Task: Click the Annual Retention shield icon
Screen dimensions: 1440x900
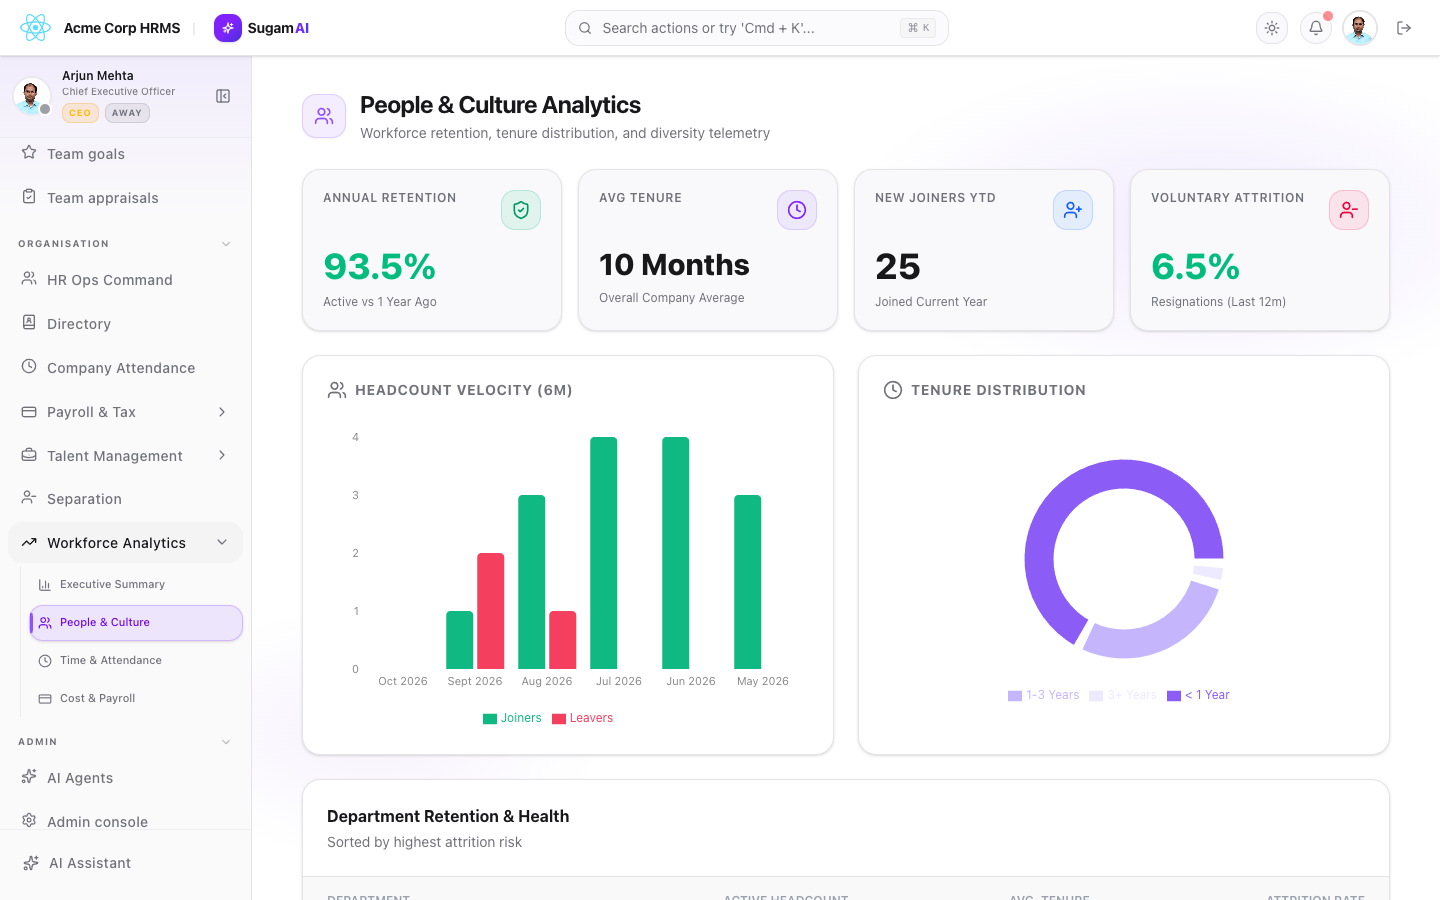Action: tap(521, 210)
